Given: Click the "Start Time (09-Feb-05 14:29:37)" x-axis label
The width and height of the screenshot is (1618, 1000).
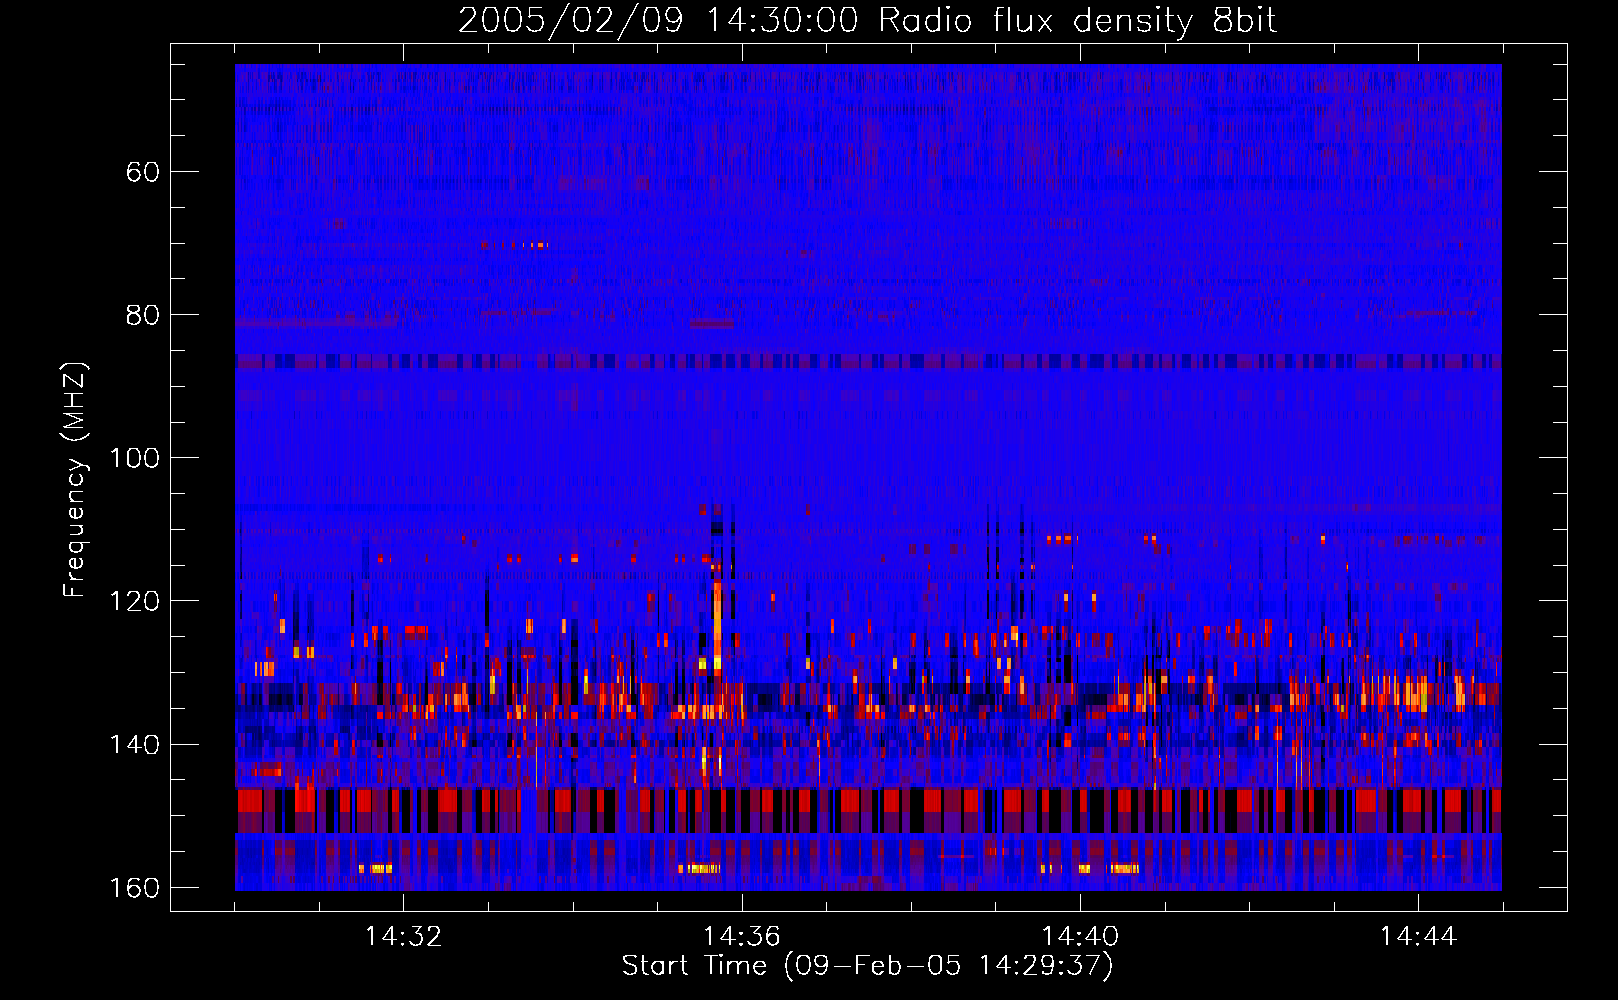Looking at the screenshot, I should point(867,966).
